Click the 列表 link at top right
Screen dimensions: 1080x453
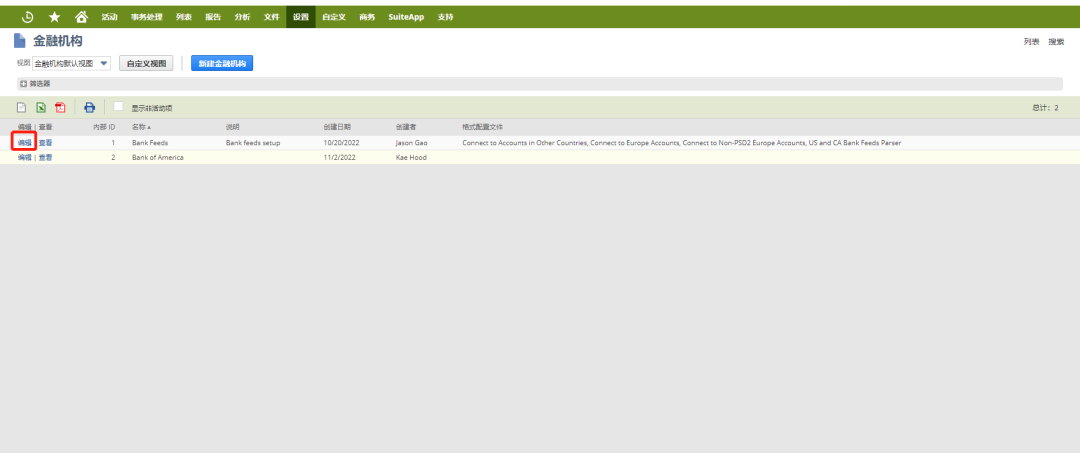[x=1031, y=42]
